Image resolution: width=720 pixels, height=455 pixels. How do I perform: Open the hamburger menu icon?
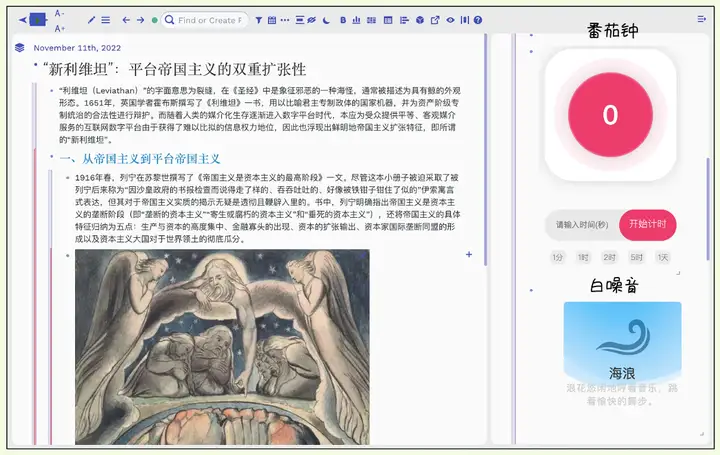coord(106,20)
